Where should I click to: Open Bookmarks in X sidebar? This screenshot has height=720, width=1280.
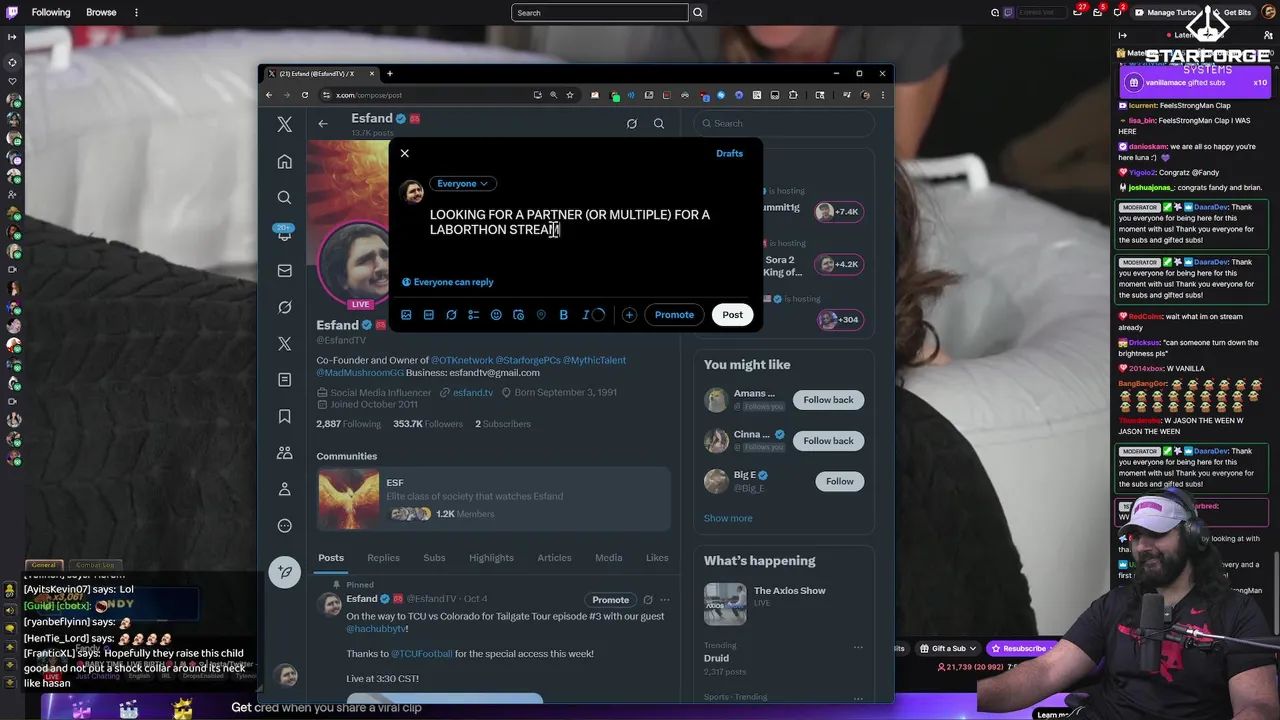[x=285, y=416]
